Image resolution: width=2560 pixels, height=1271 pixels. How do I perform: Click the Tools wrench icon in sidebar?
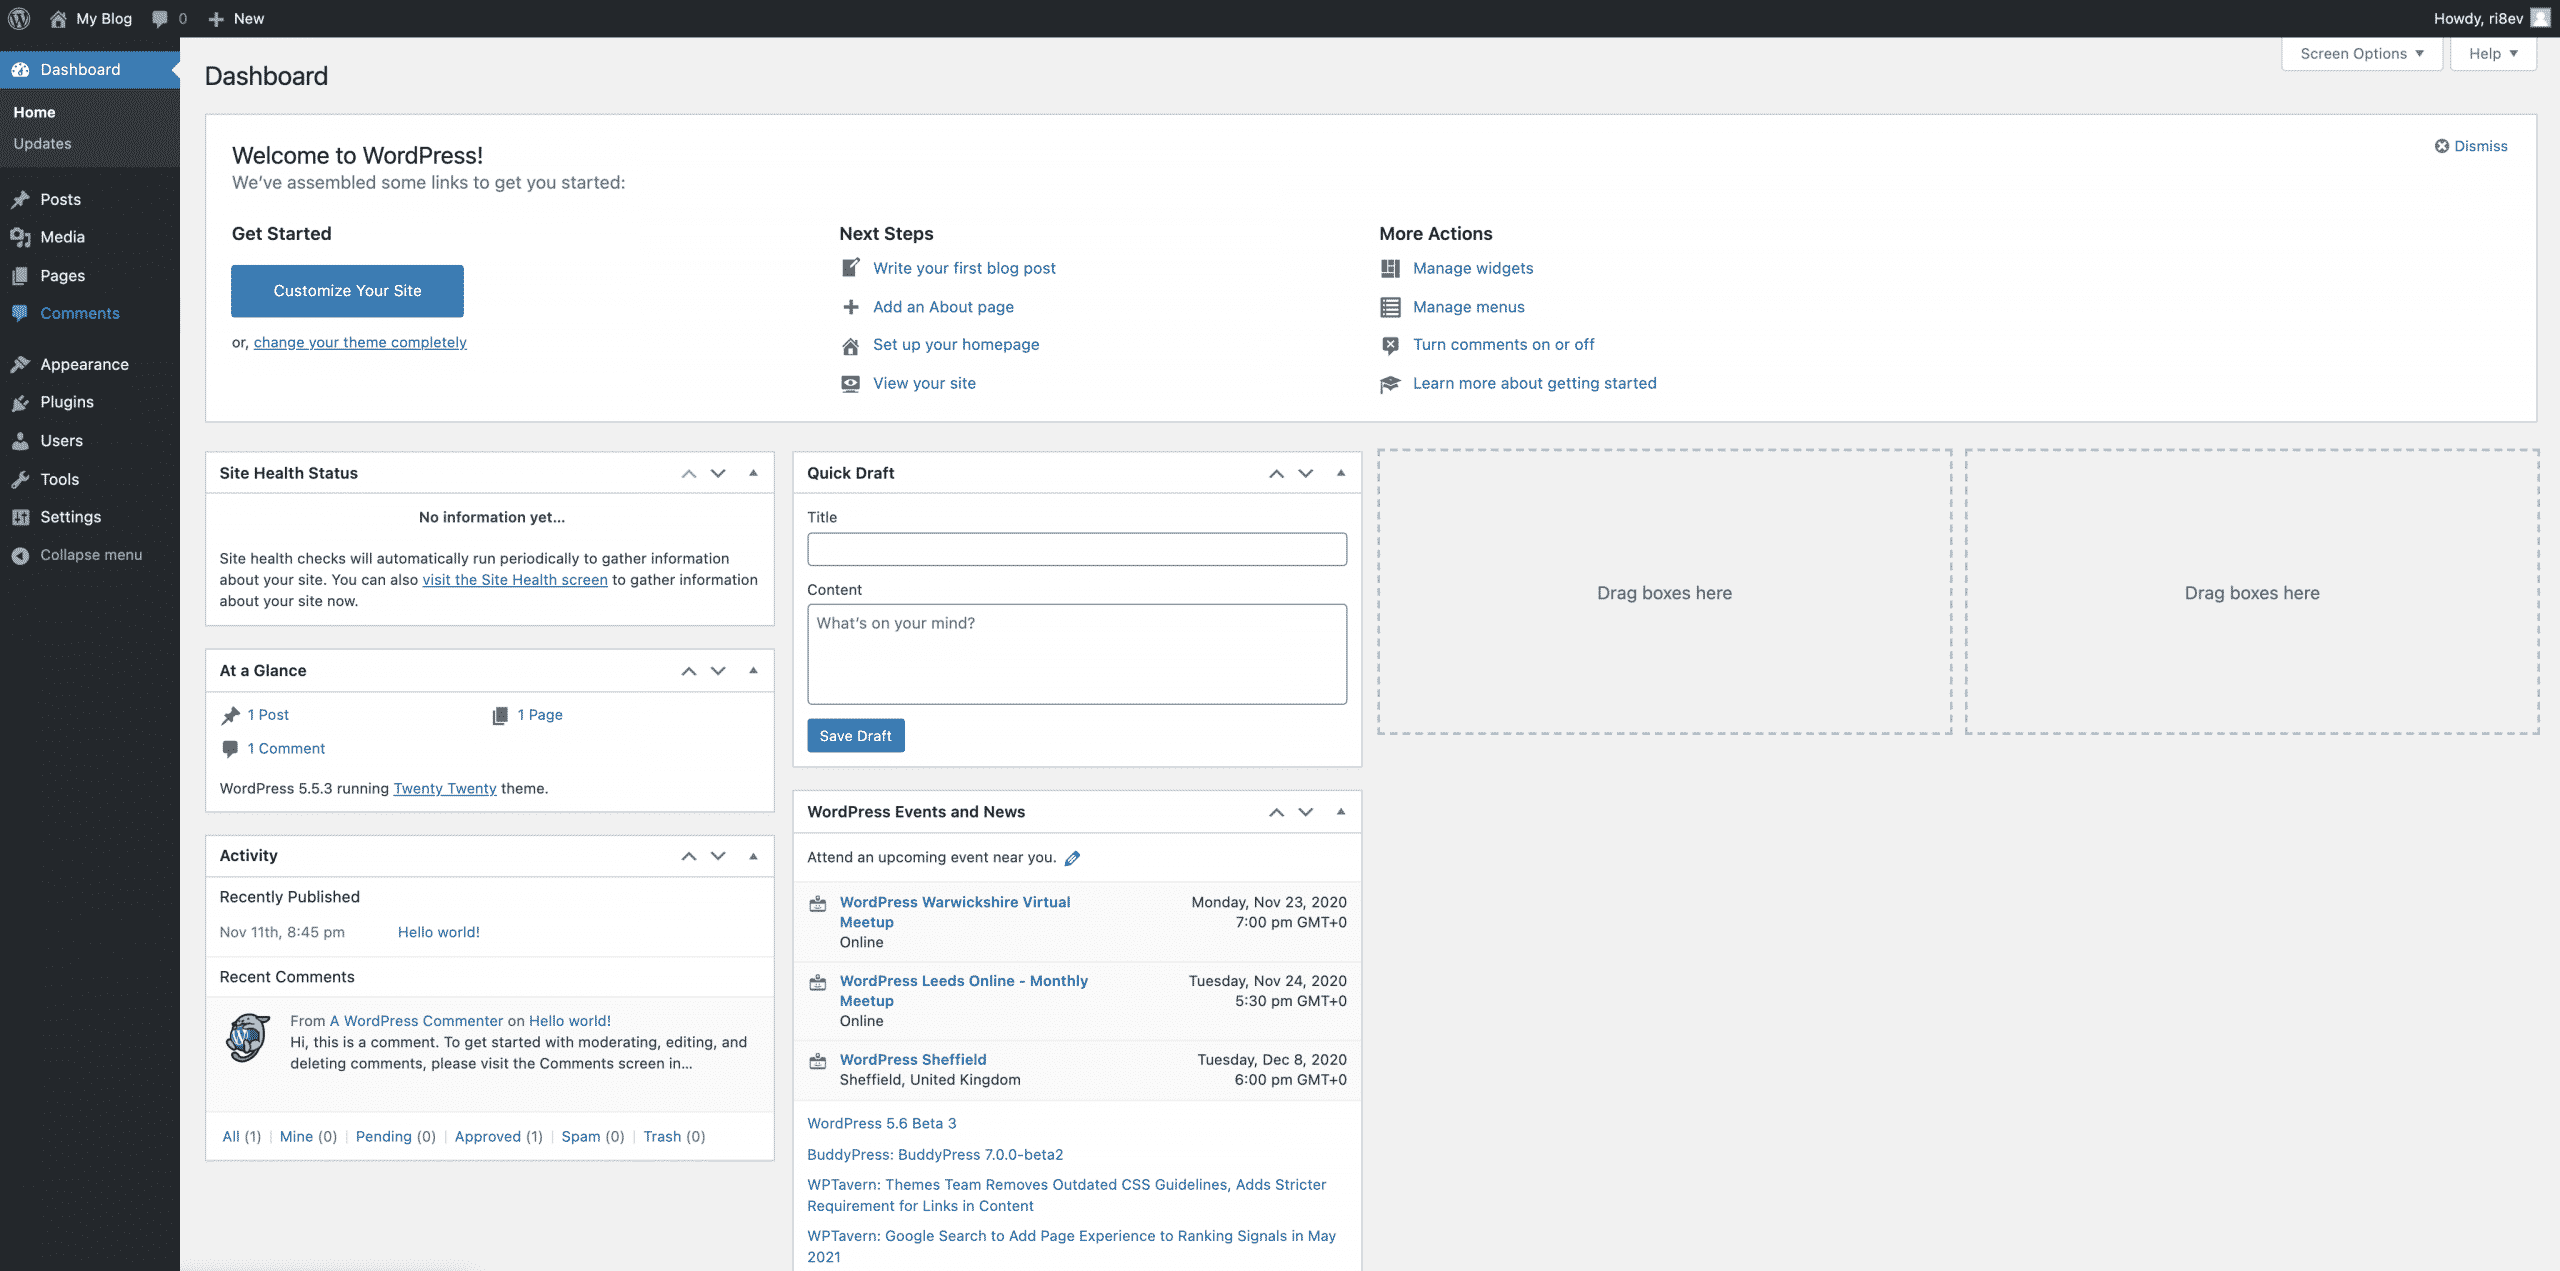(20, 479)
